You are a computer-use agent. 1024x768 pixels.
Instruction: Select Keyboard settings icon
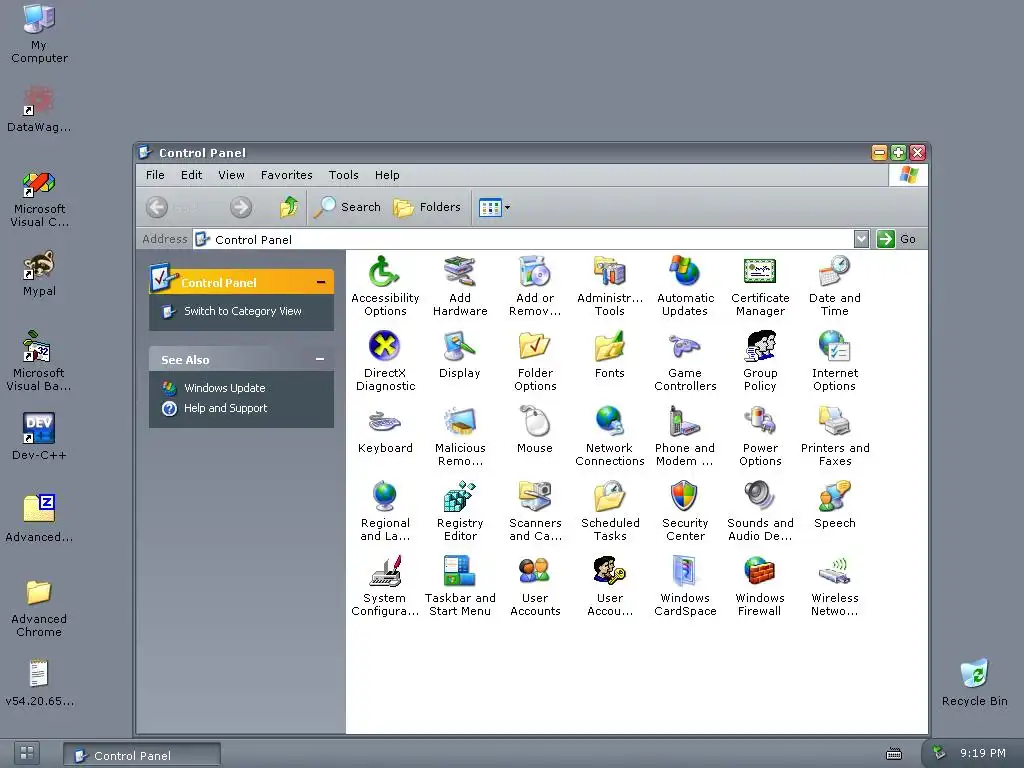[x=385, y=430]
